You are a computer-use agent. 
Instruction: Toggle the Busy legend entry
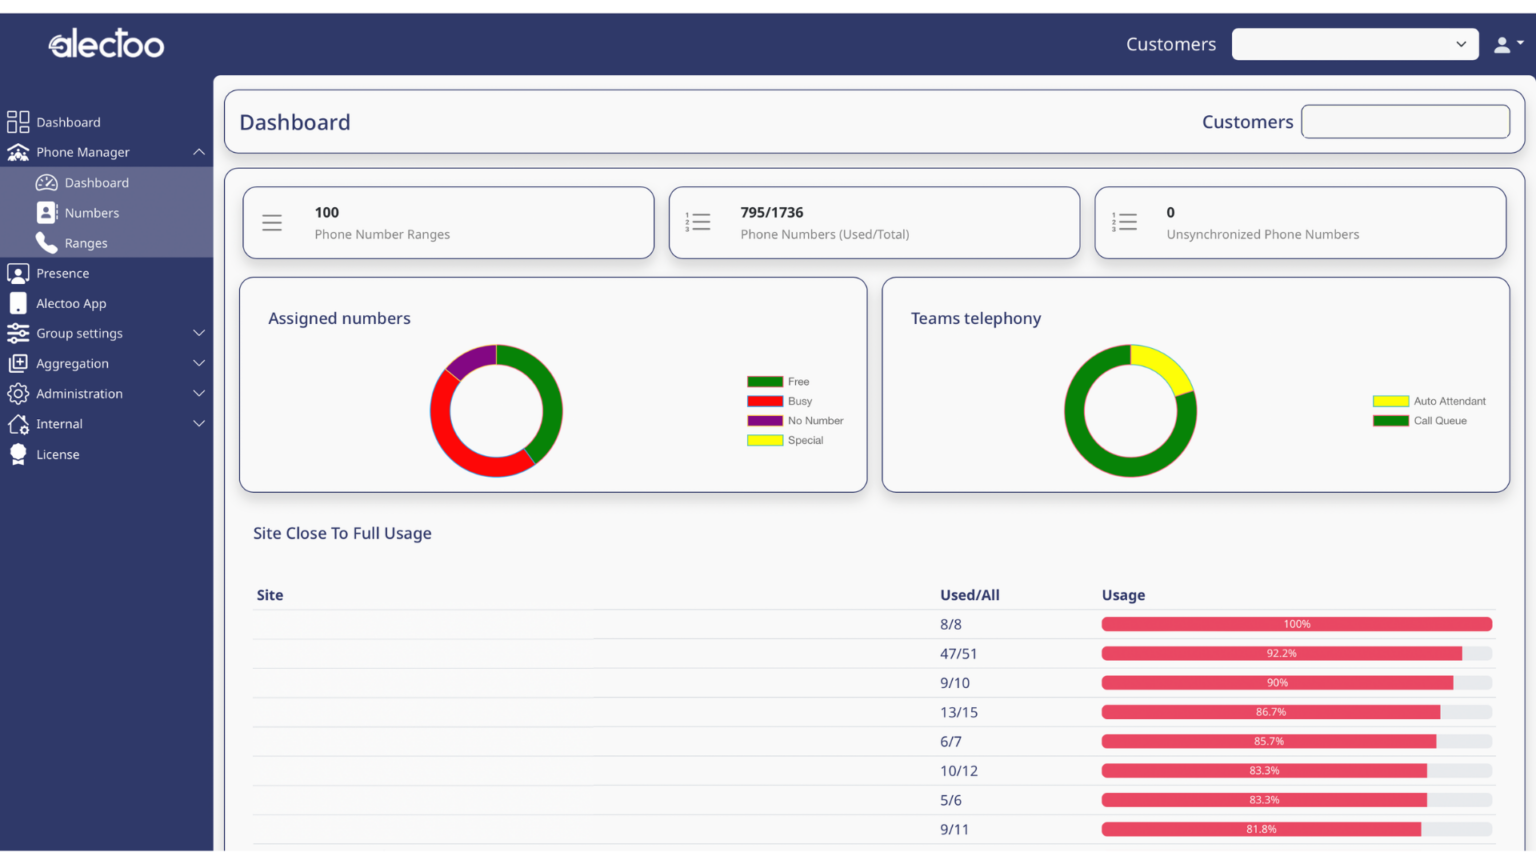coord(780,401)
